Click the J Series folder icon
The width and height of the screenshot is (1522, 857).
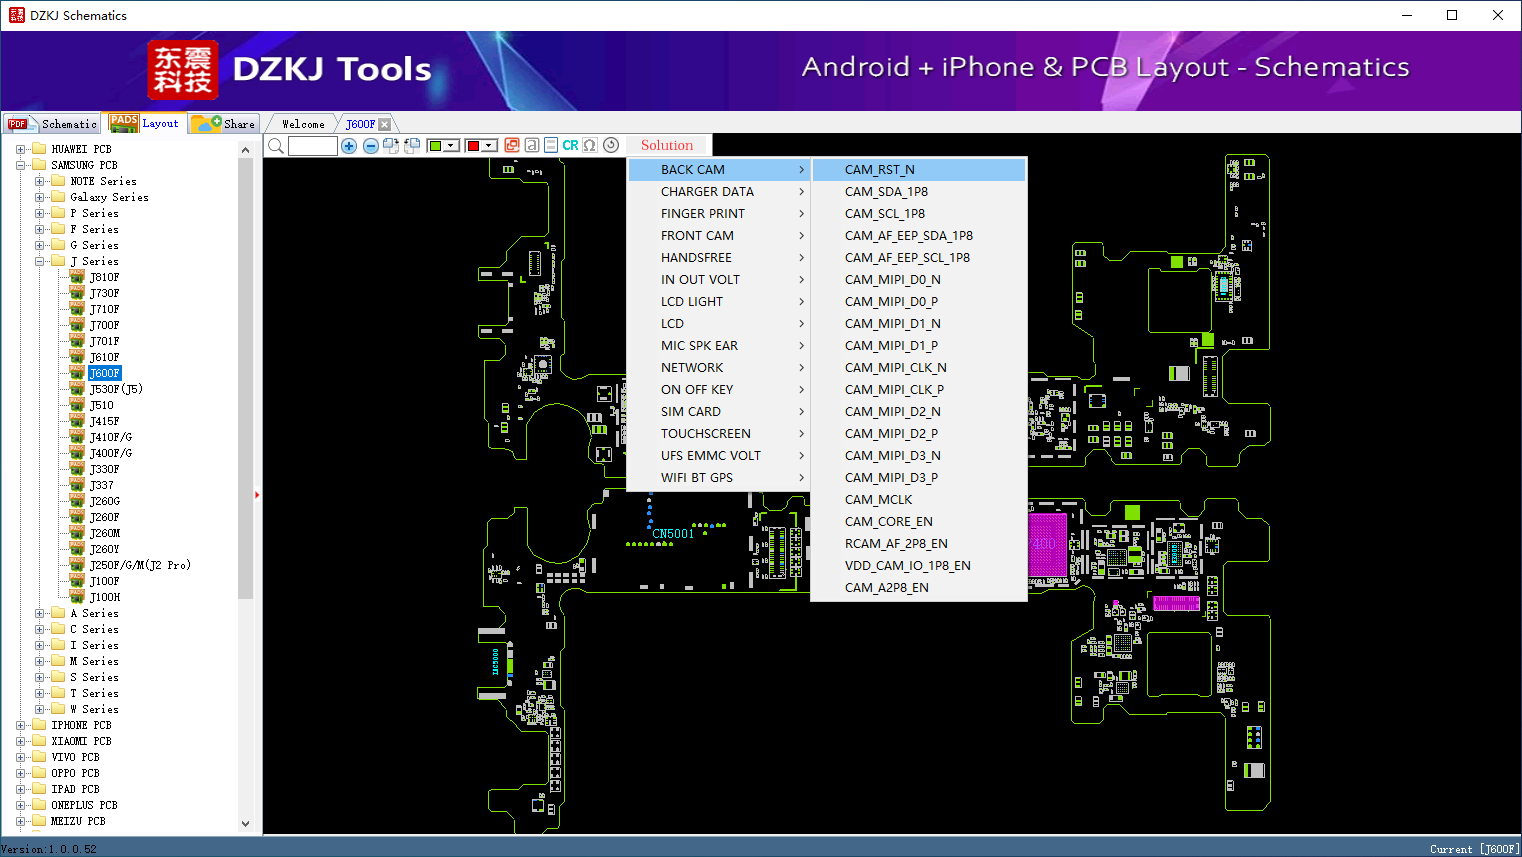[58, 261]
